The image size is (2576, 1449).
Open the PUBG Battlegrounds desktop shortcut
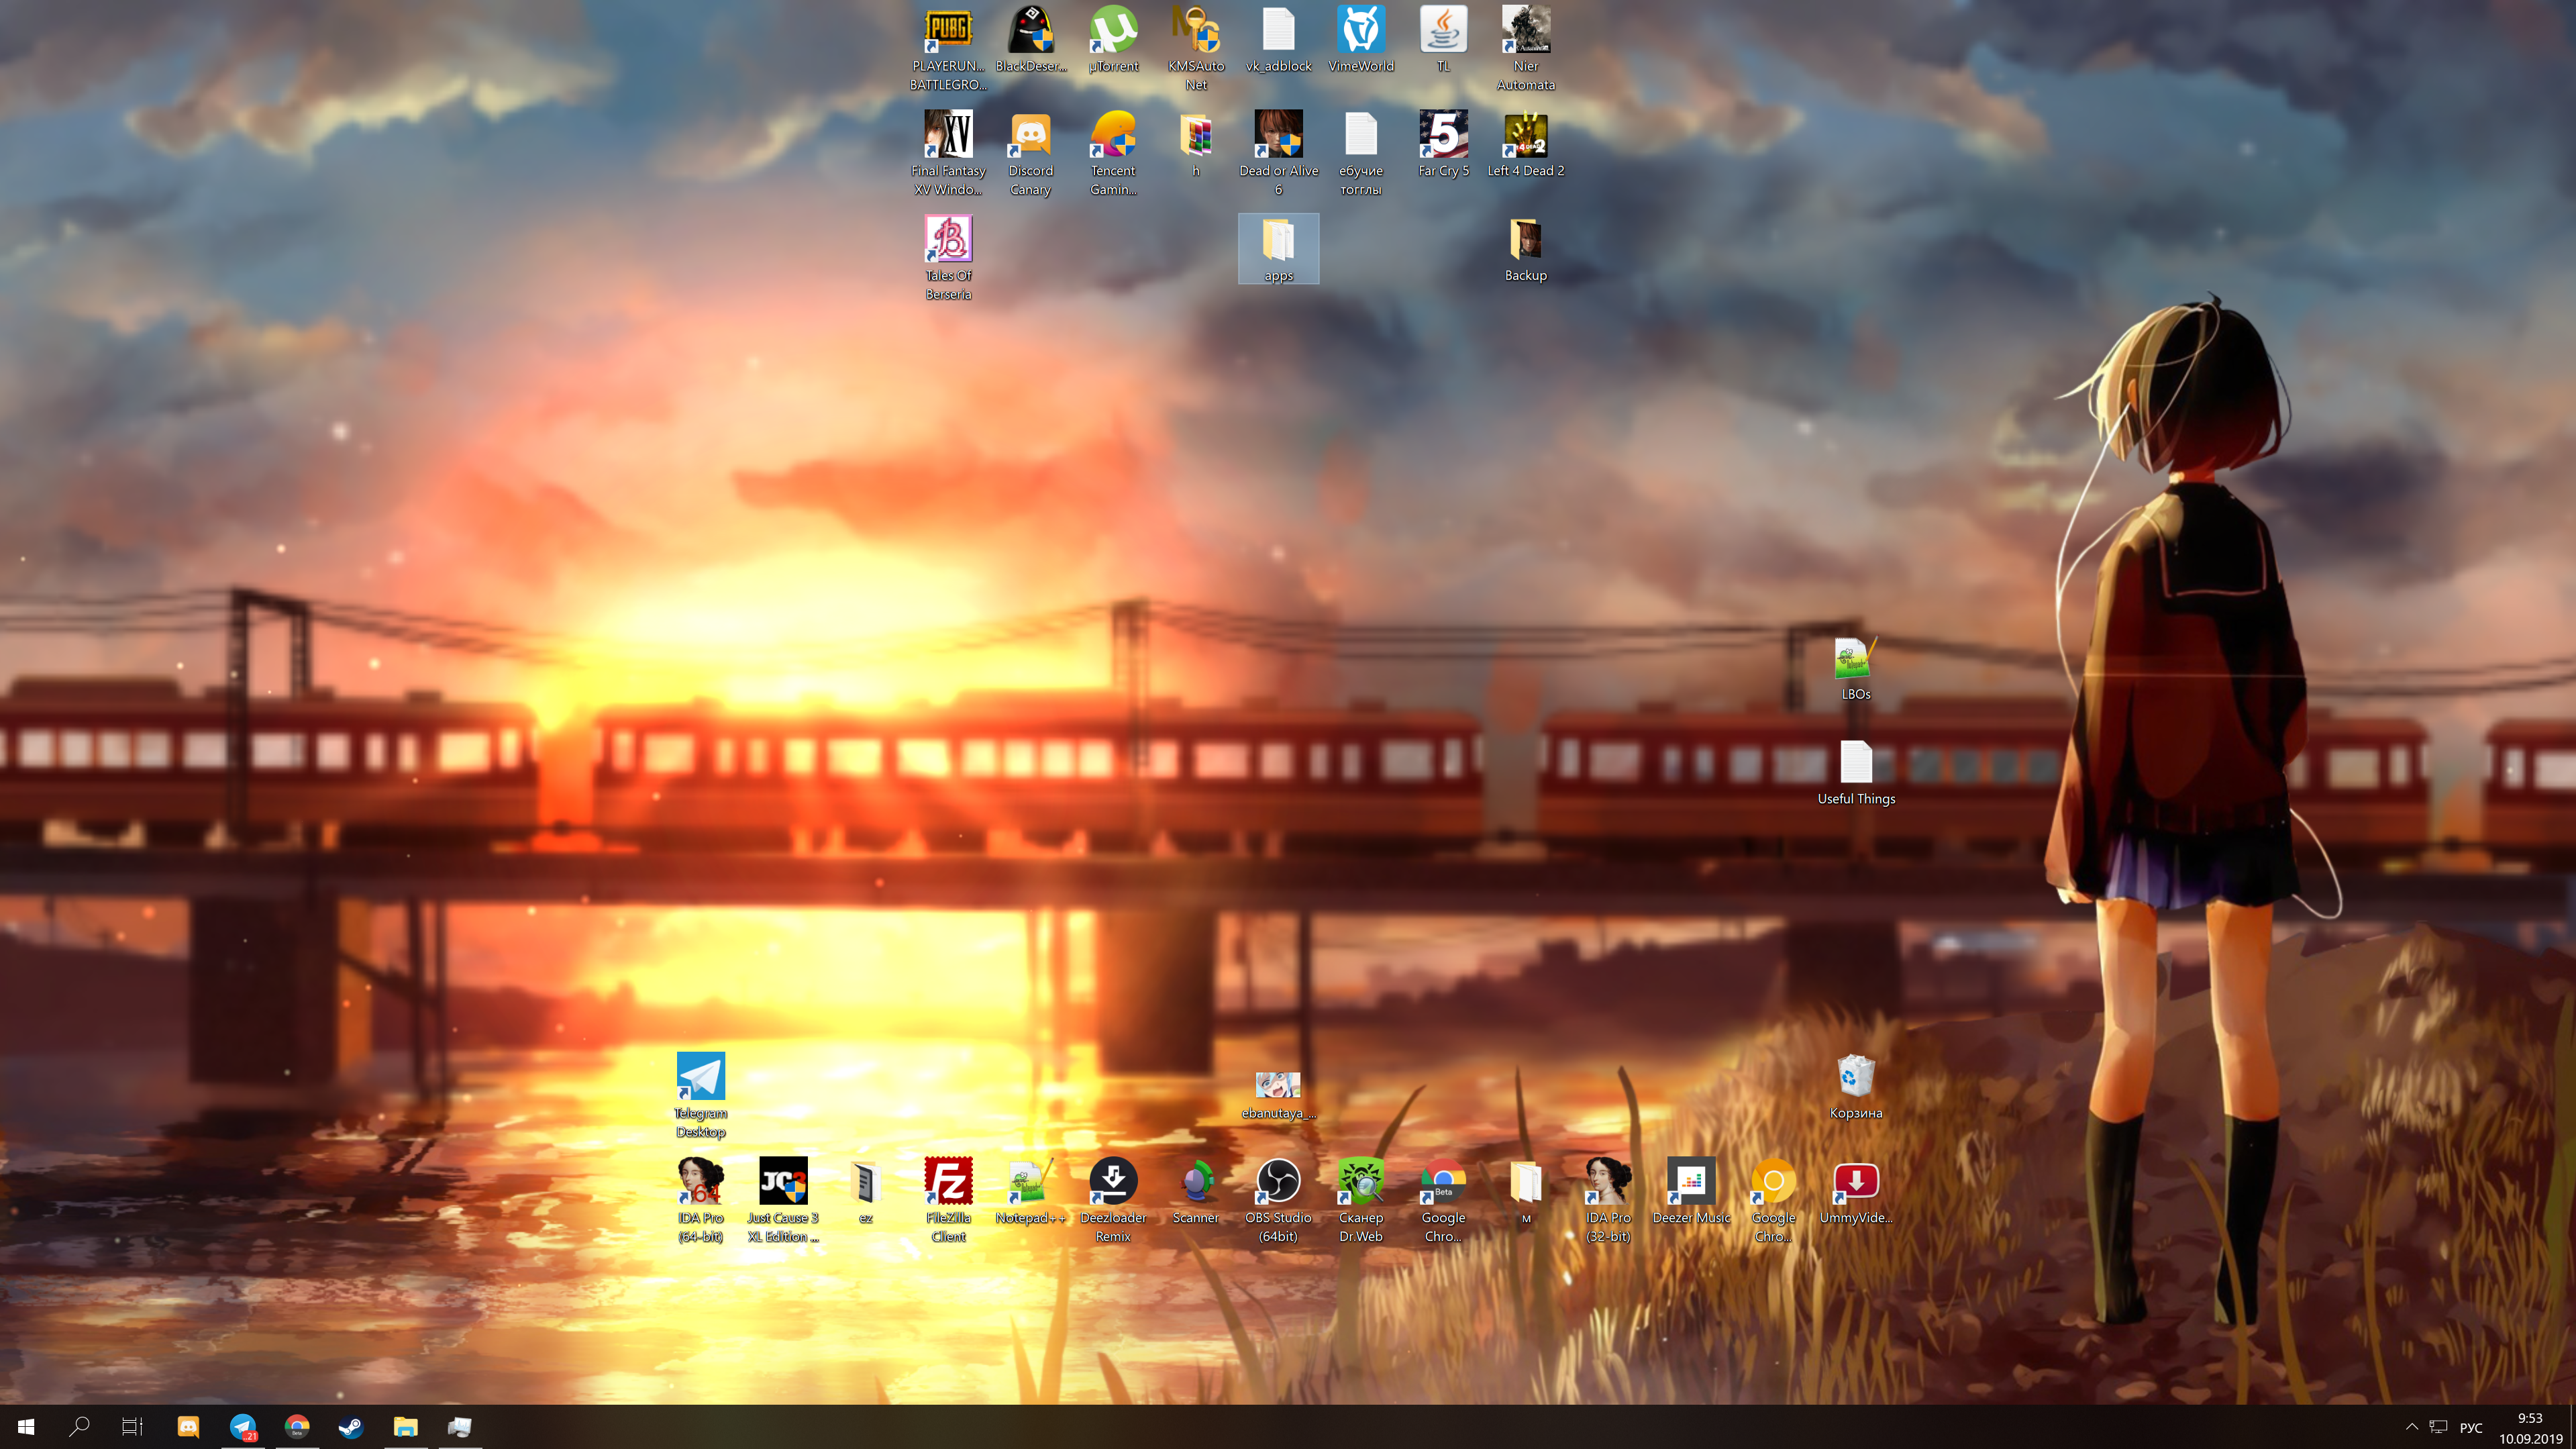tap(948, 48)
